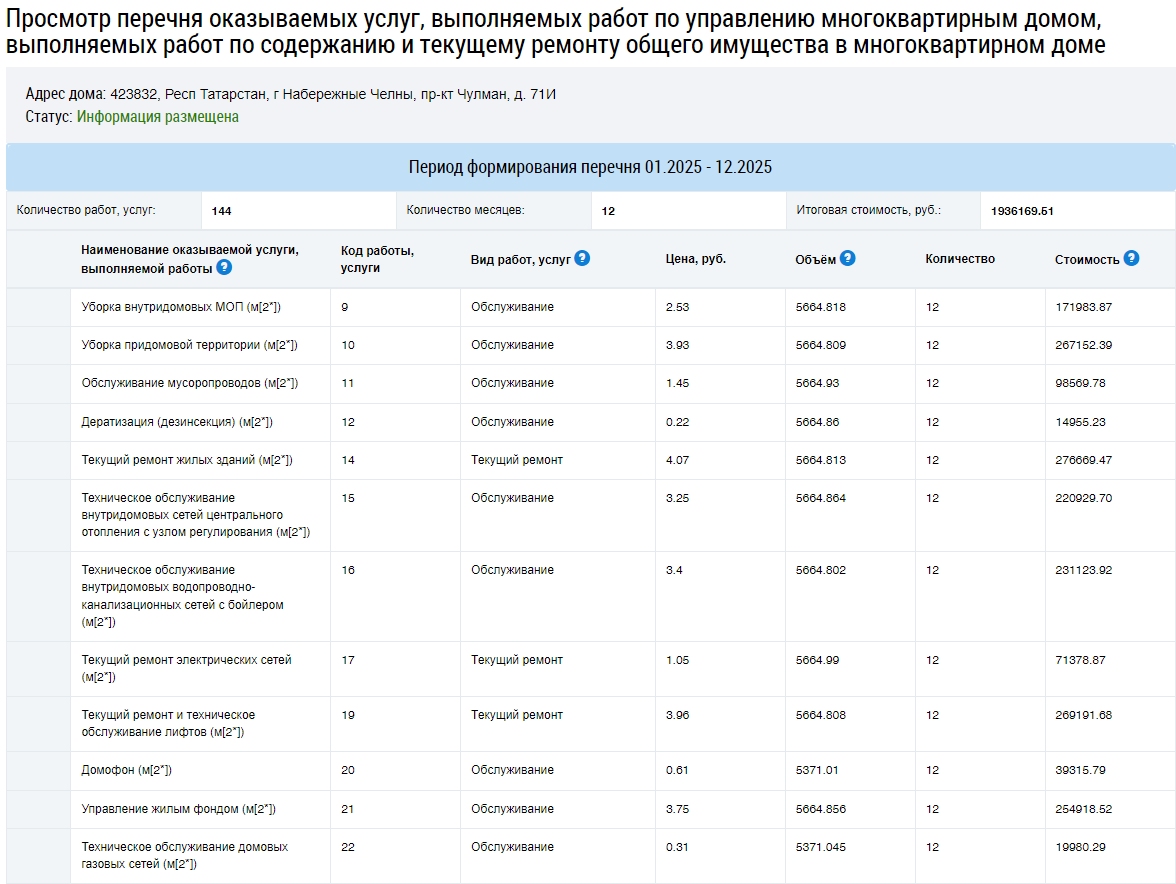Click 'Код работы, услуги' column header
This screenshot has height=884, width=1176.
pos(377,259)
